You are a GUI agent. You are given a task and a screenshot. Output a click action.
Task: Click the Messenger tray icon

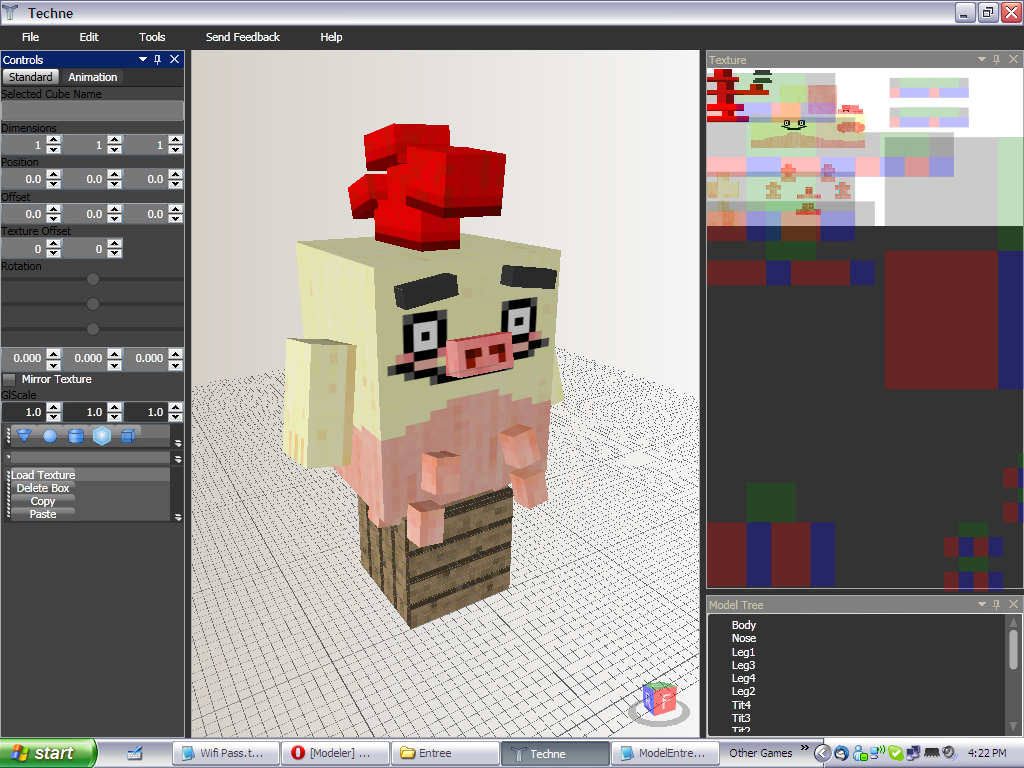point(860,753)
